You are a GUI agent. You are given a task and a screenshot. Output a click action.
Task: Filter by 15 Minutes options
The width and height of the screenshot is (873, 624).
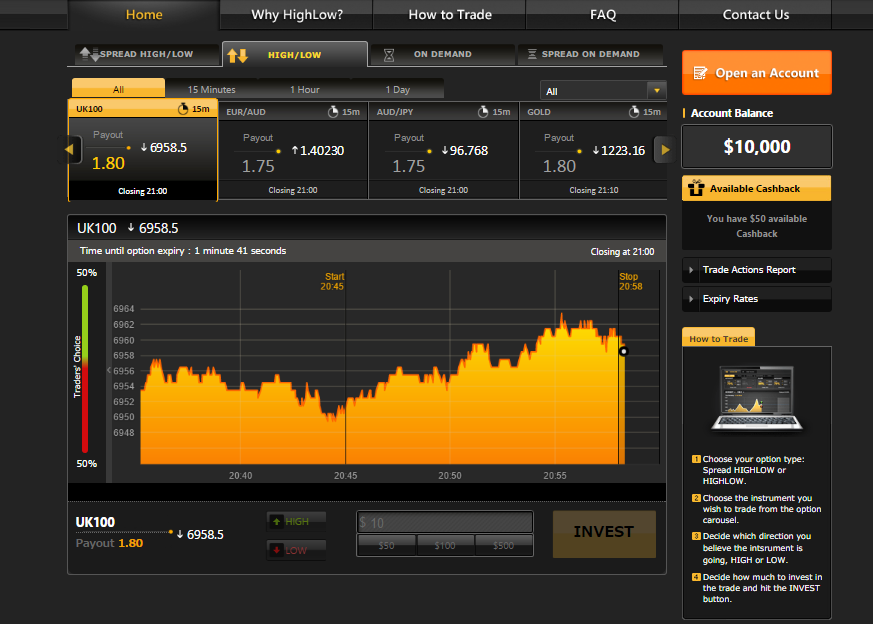pyautogui.click(x=212, y=89)
